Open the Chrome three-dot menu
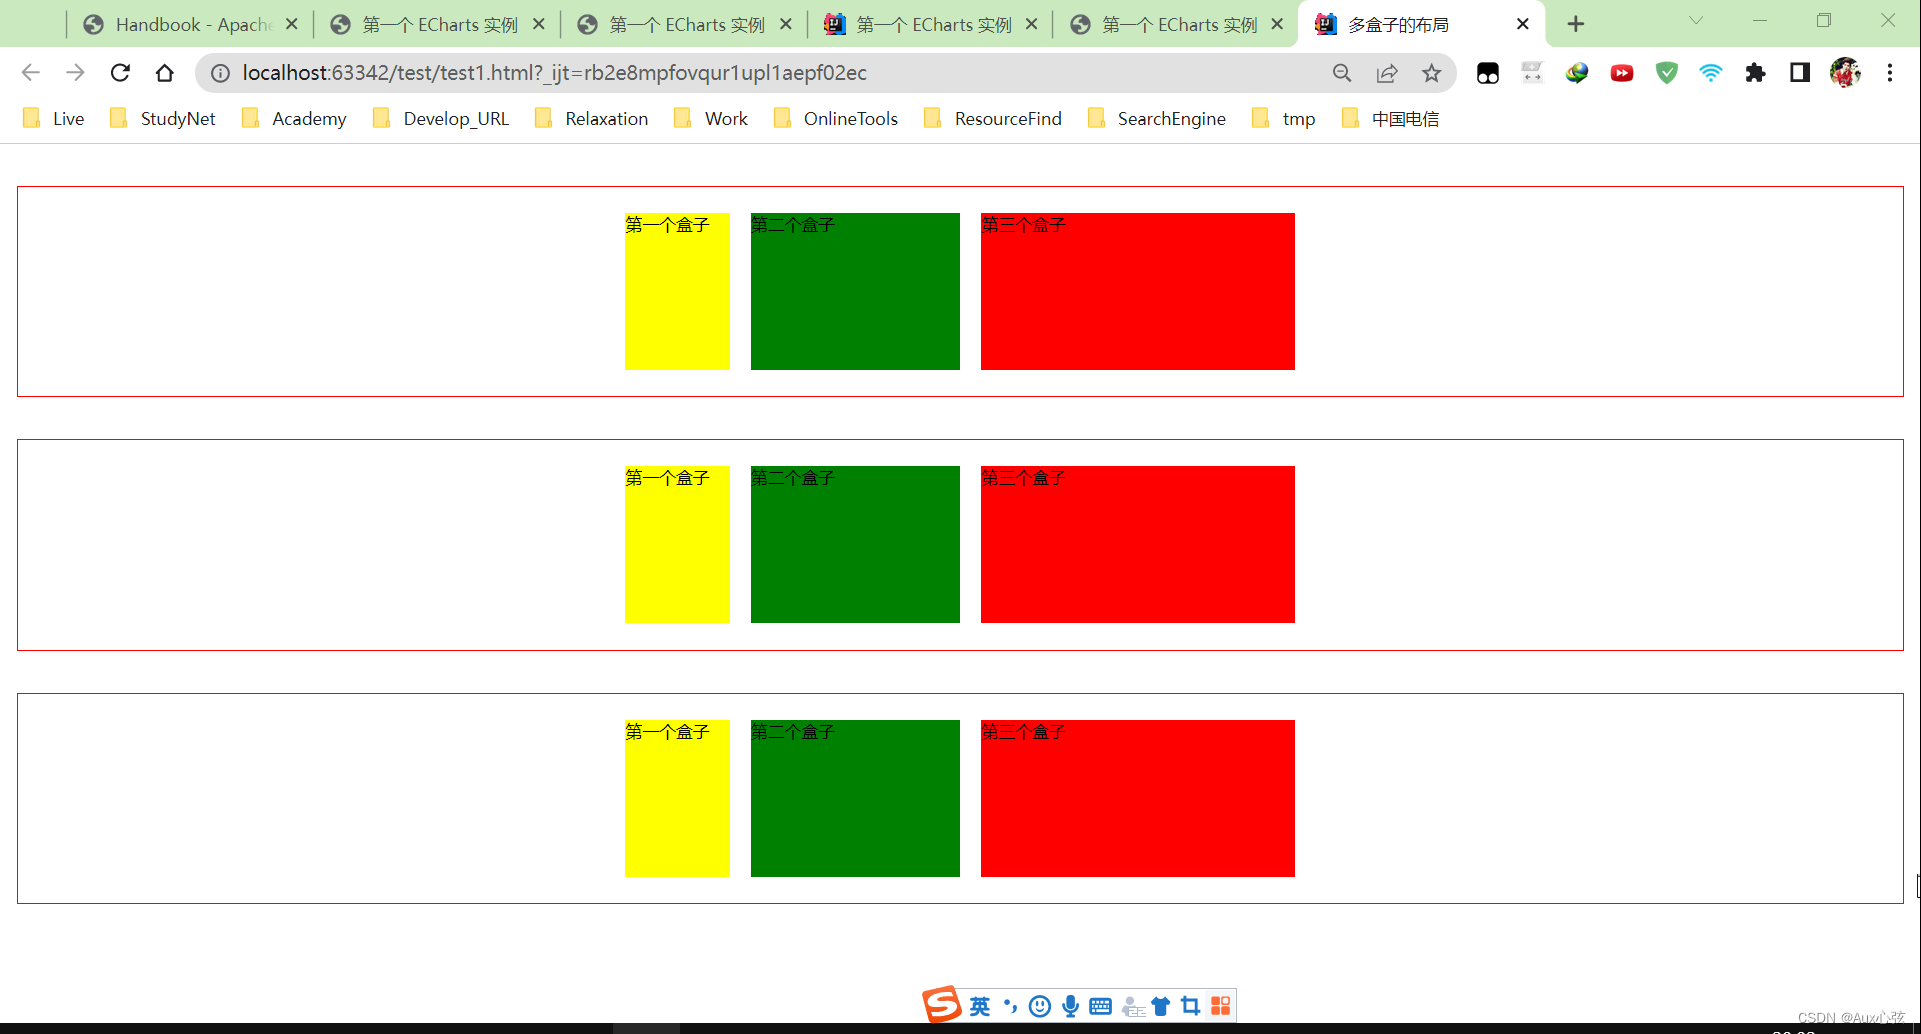Image resolution: width=1921 pixels, height=1034 pixels. [1889, 73]
